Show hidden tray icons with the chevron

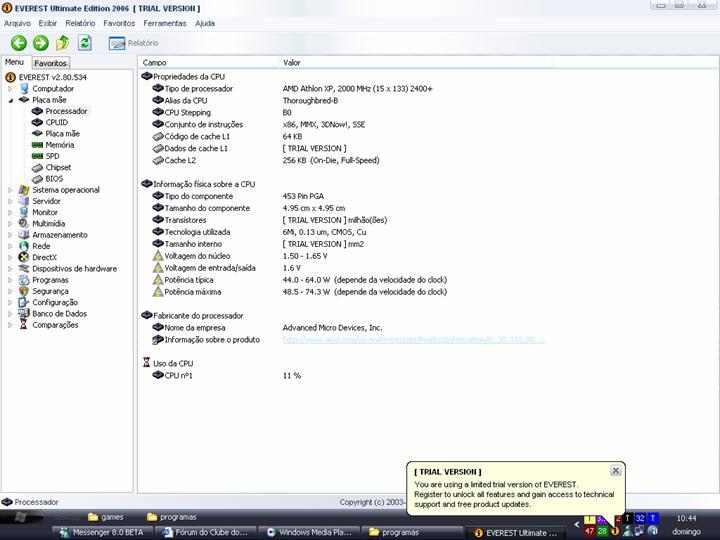click(577, 524)
